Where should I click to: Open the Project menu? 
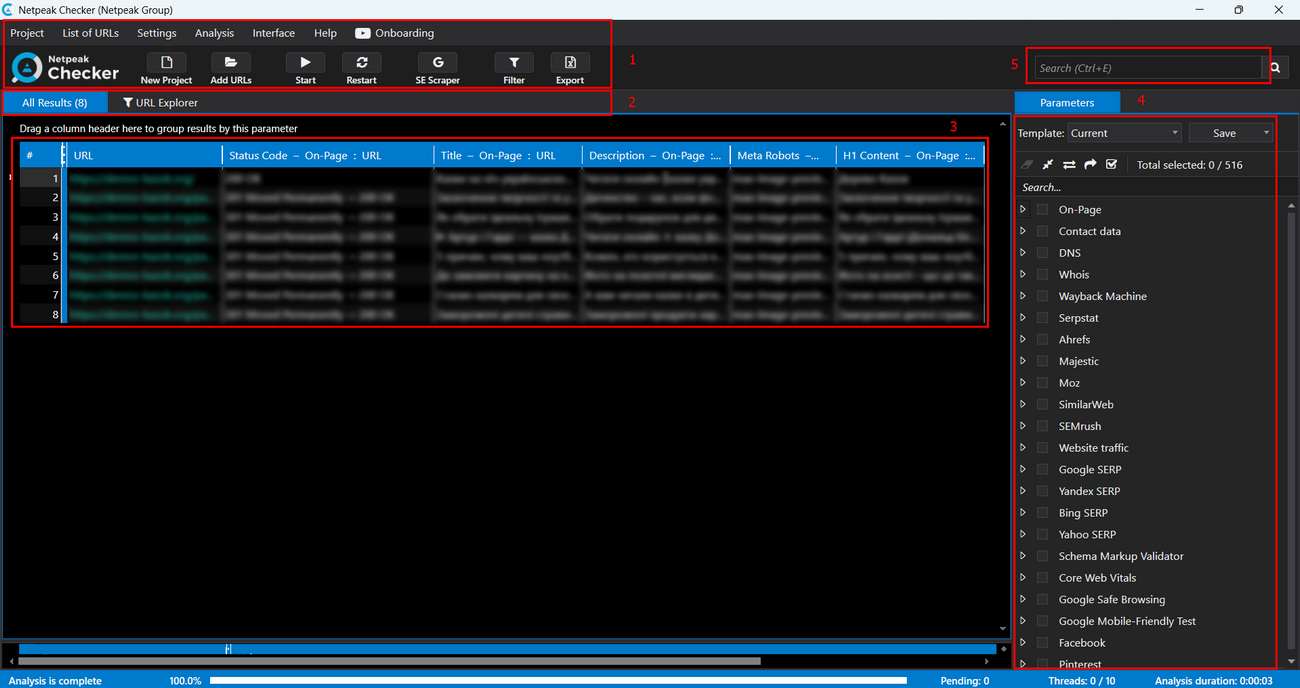coord(27,33)
